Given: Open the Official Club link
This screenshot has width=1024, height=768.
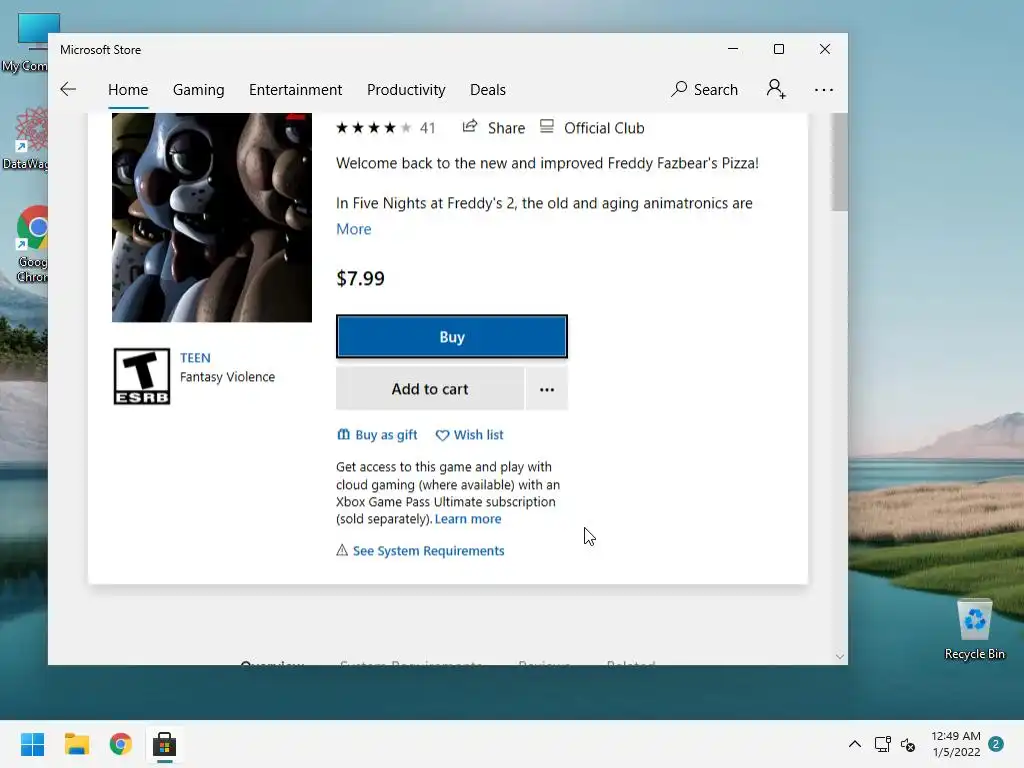Looking at the screenshot, I should [592, 127].
